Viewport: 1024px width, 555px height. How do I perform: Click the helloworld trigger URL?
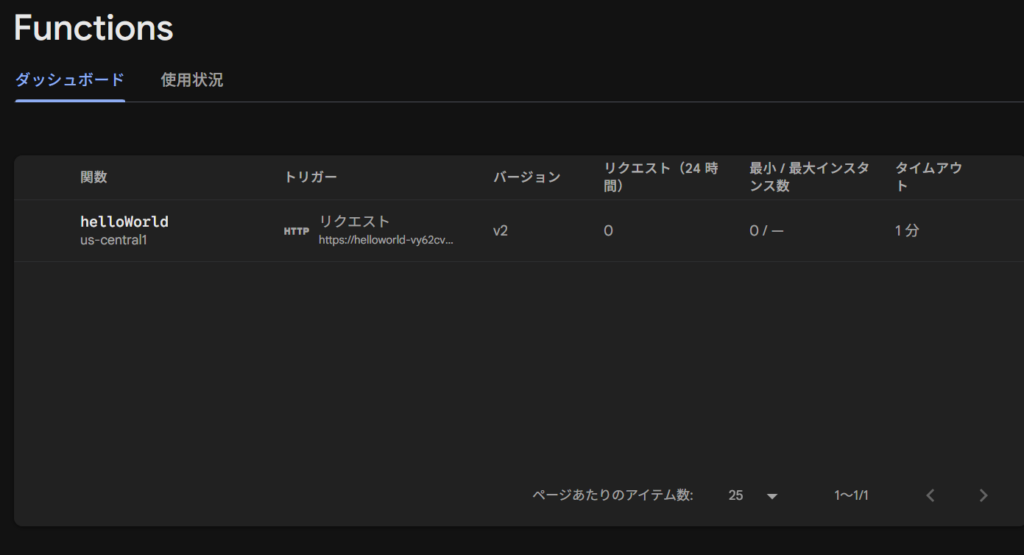(385, 240)
